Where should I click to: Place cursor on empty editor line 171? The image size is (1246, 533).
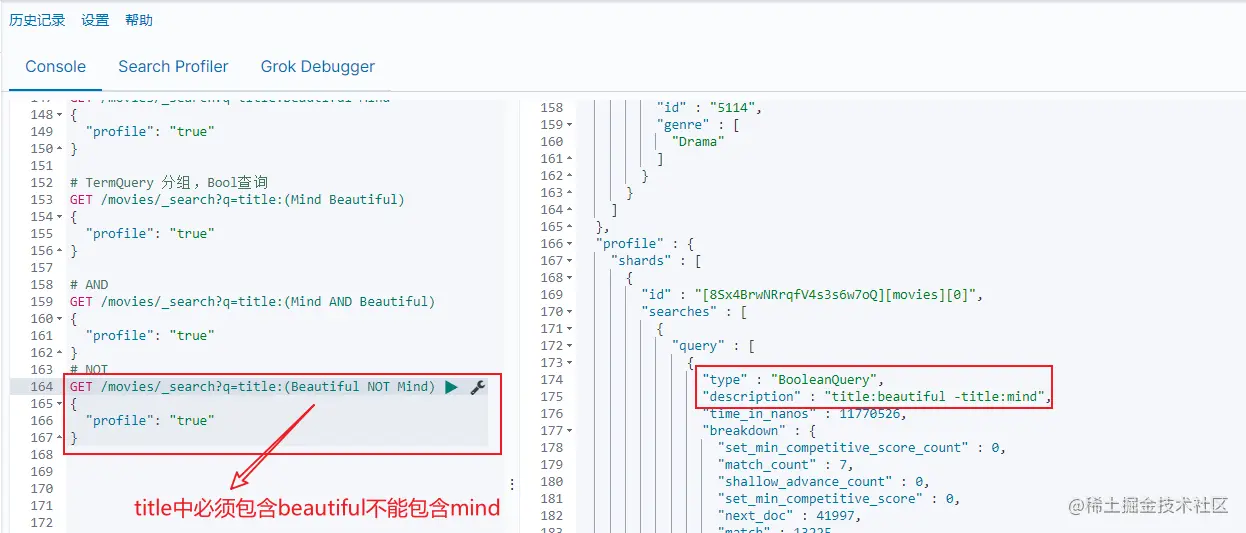pyautogui.click(x=280, y=506)
